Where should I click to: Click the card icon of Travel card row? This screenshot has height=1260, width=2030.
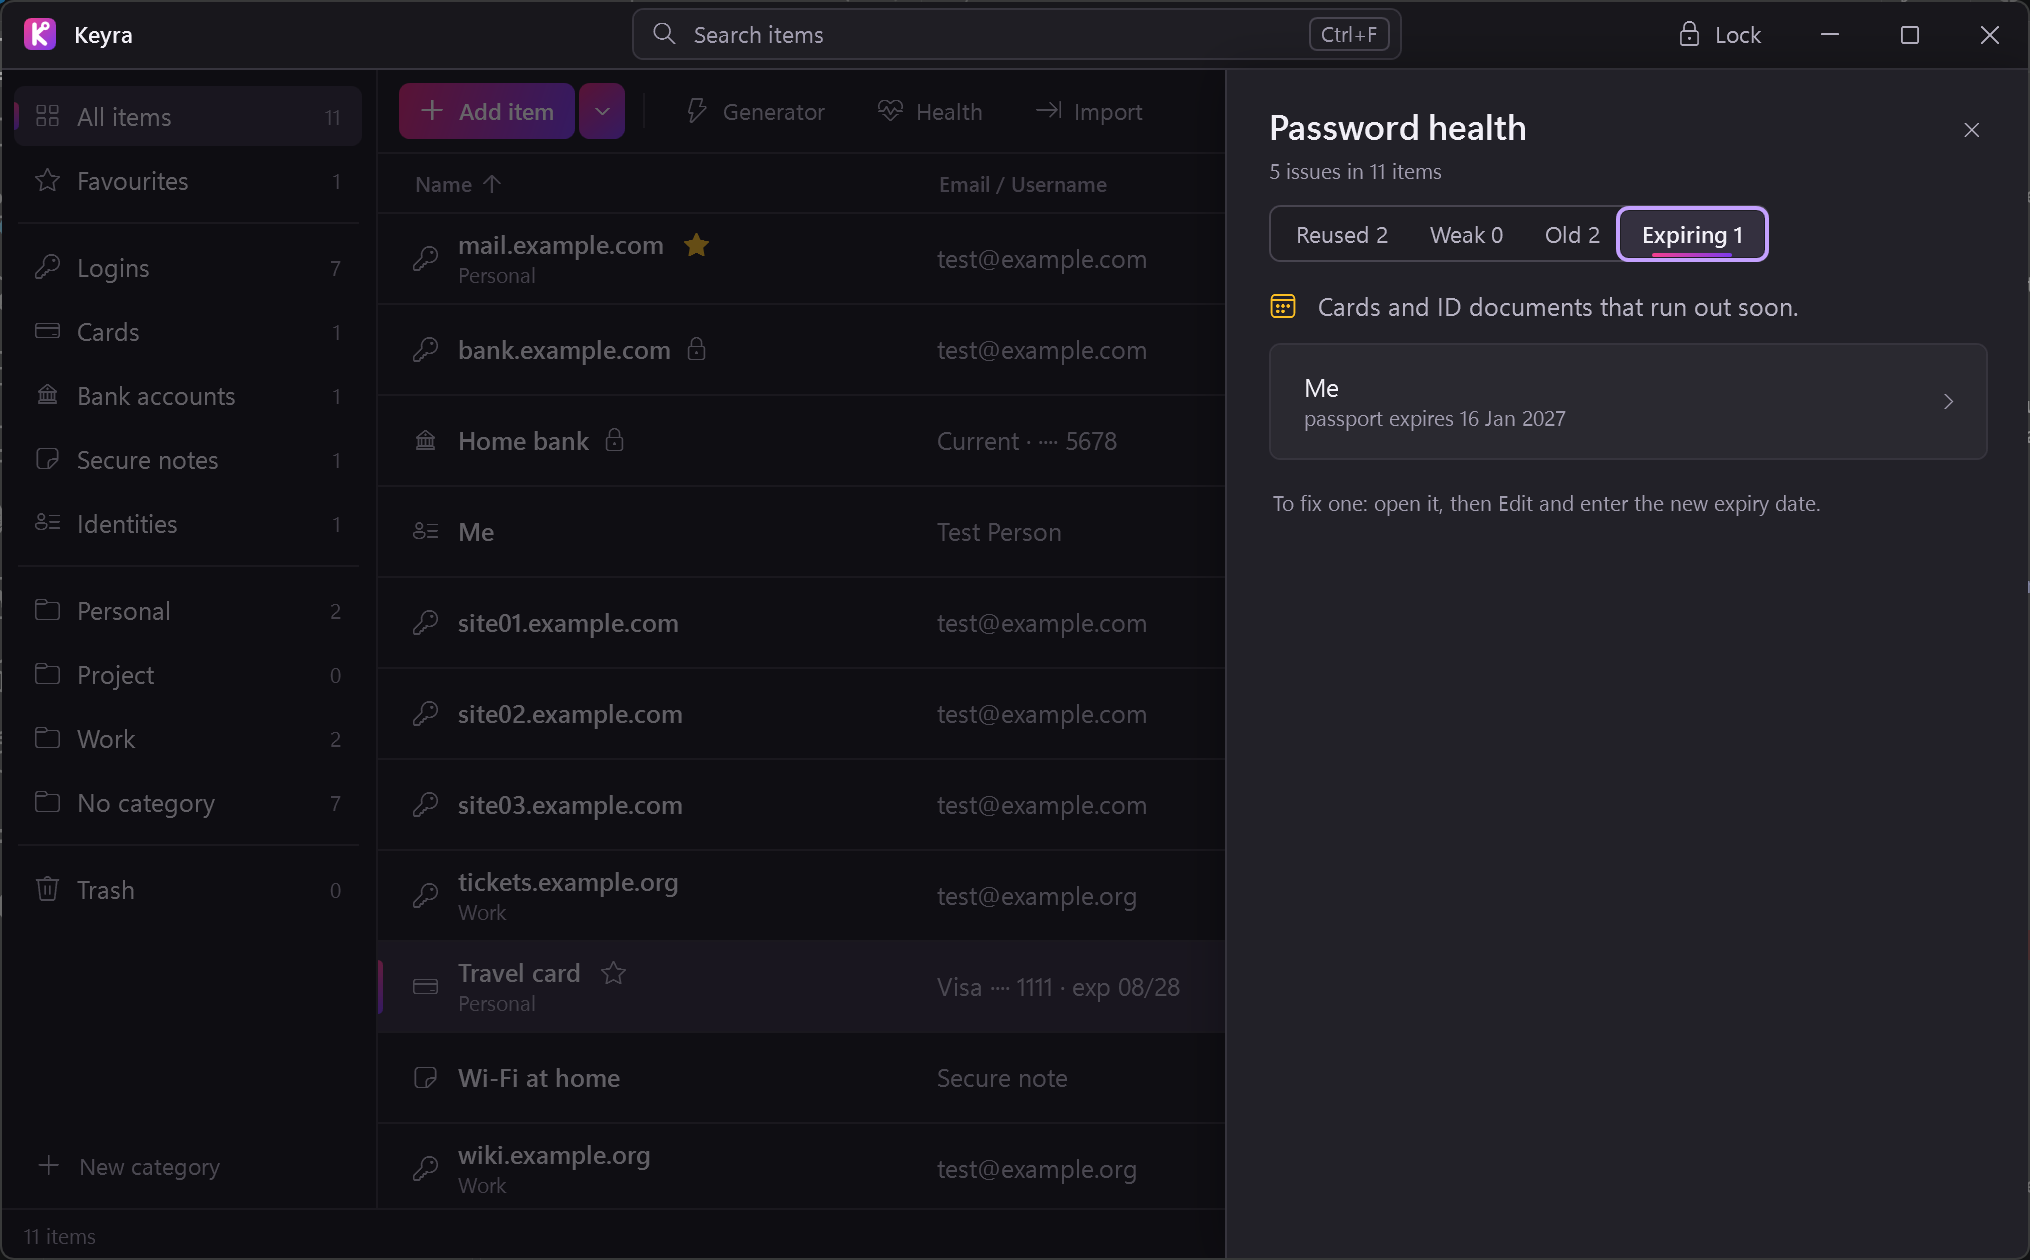tap(426, 987)
